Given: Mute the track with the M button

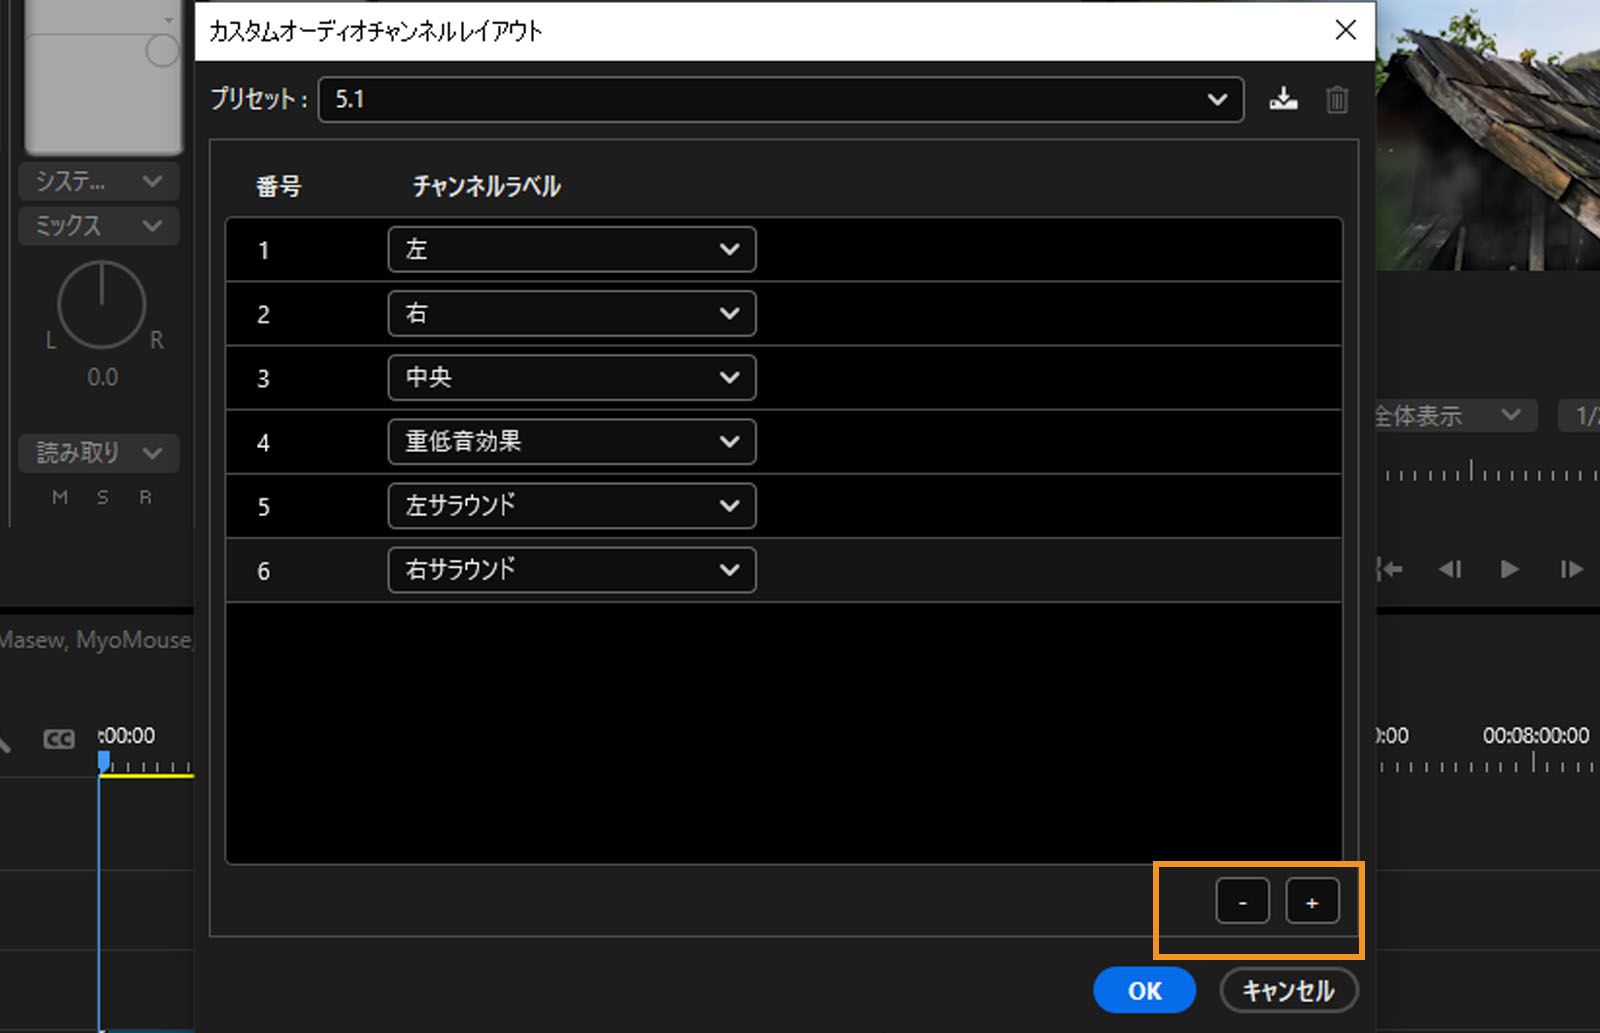Looking at the screenshot, I should pos(59,497).
